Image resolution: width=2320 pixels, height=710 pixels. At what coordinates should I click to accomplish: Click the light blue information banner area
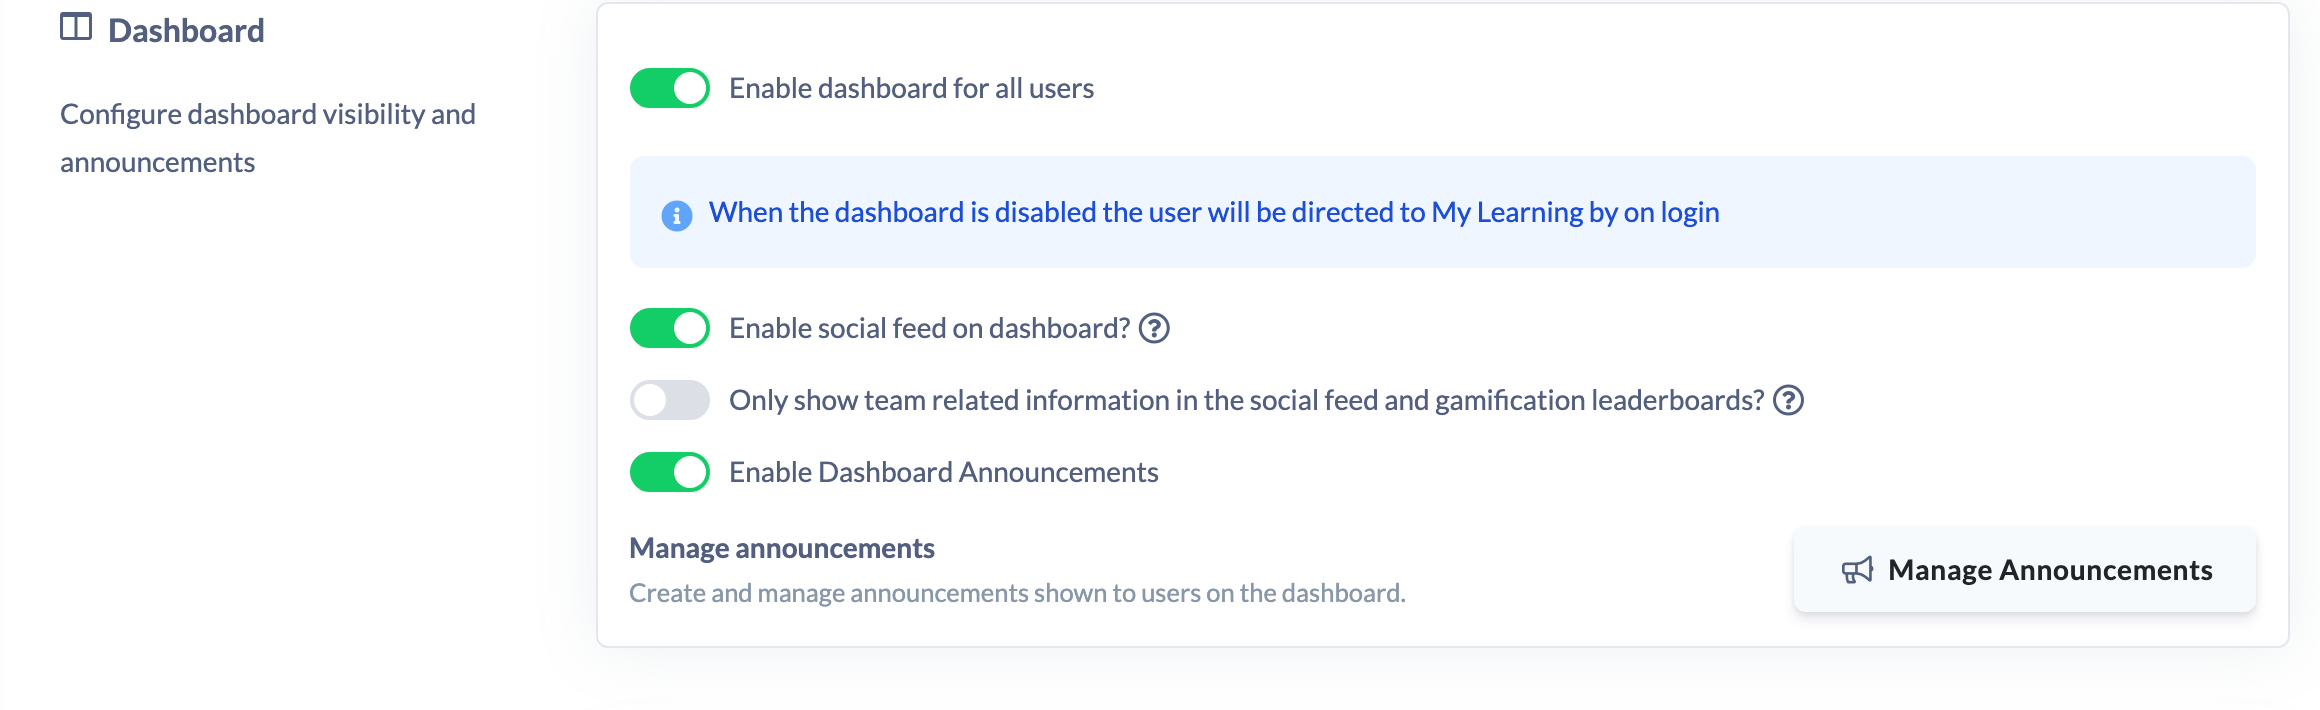point(1442,212)
